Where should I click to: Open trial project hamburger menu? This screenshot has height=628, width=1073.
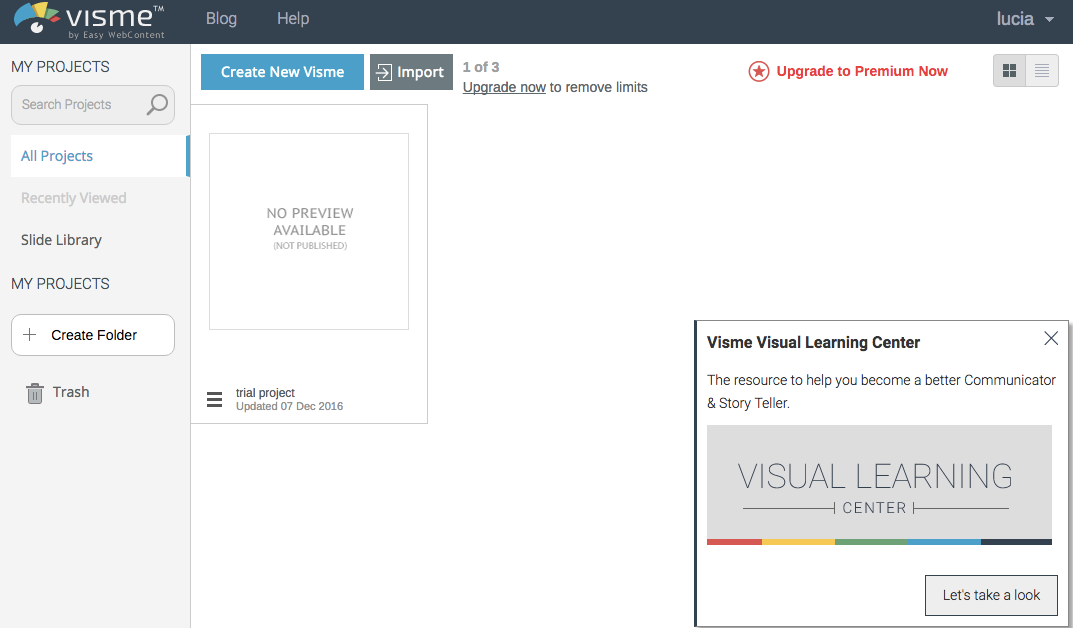[214, 400]
